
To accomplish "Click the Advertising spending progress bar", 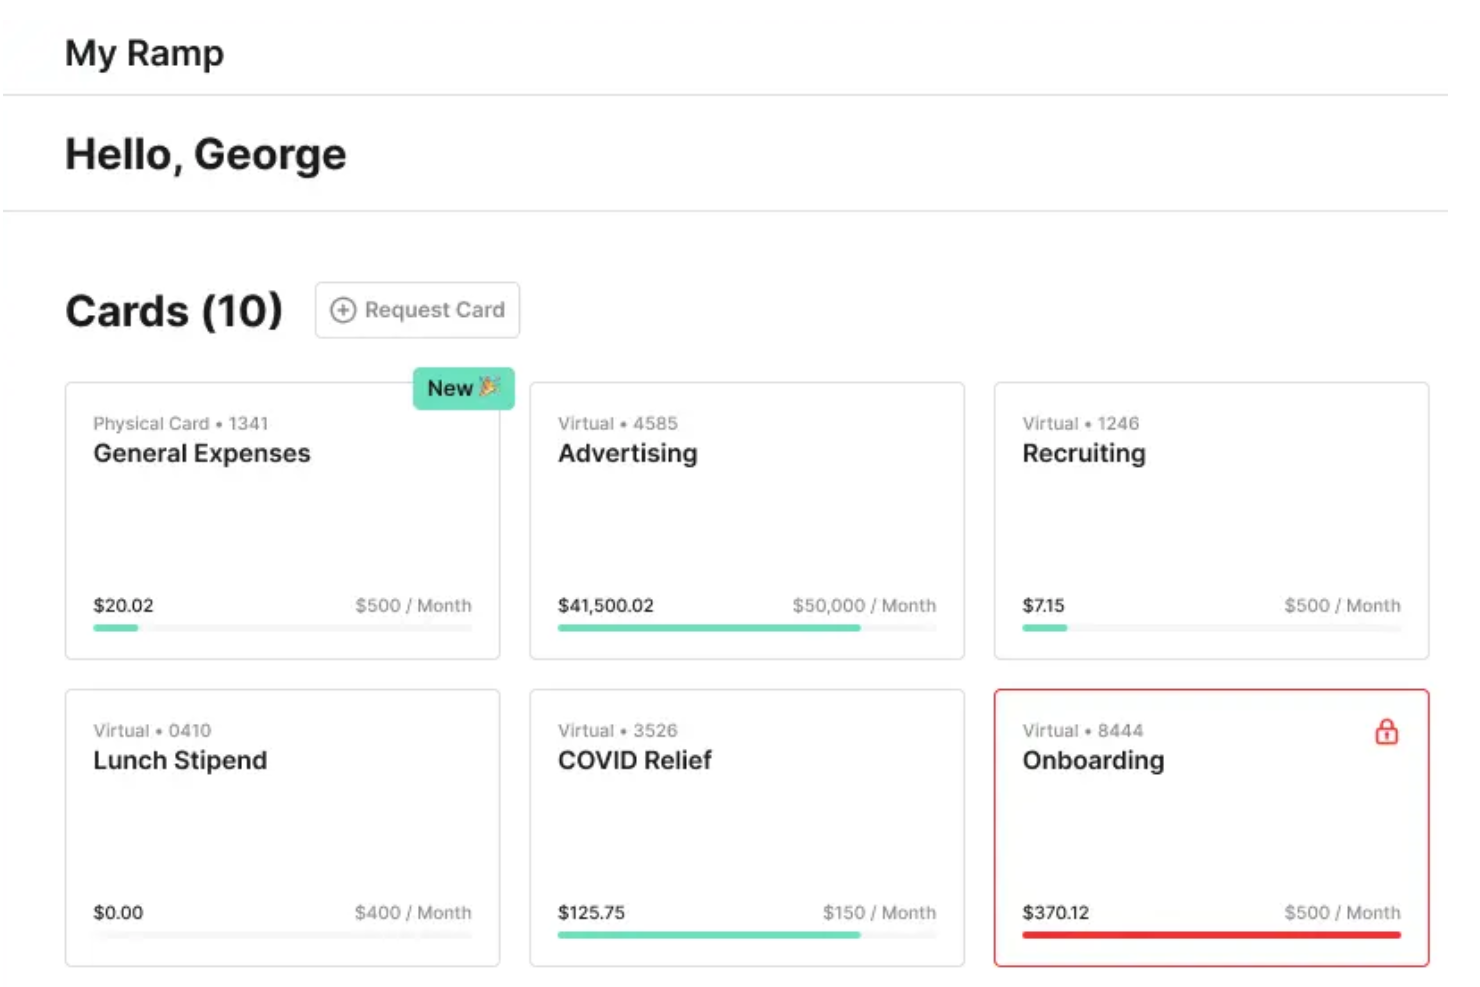I will [x=747, y=628].
